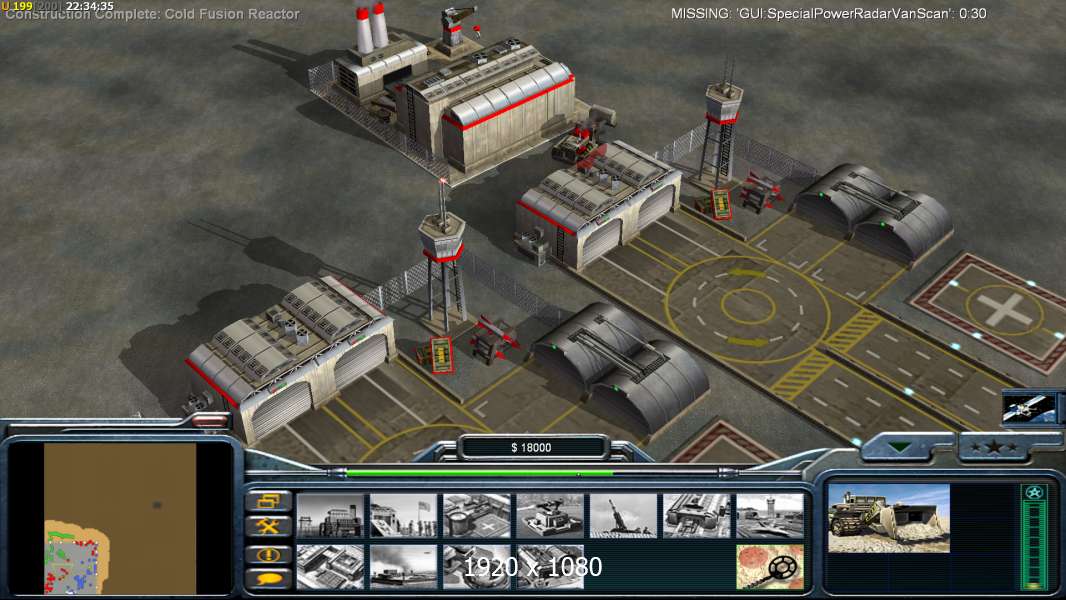This screenshot has width=1066, height=600.
Task: Open chat with the speech bubble button
Action: [x=269, y=579]
